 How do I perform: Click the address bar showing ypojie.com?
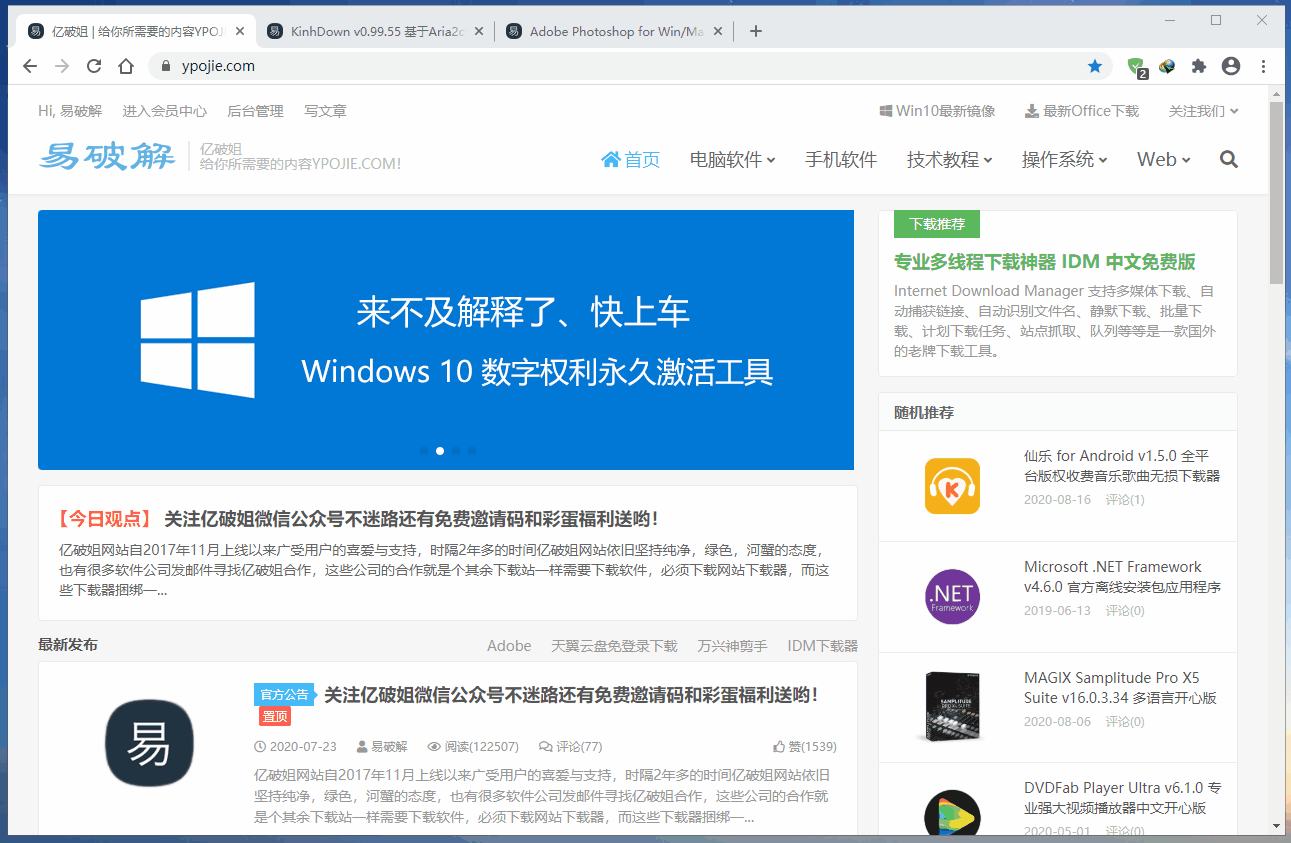point(630,66)
